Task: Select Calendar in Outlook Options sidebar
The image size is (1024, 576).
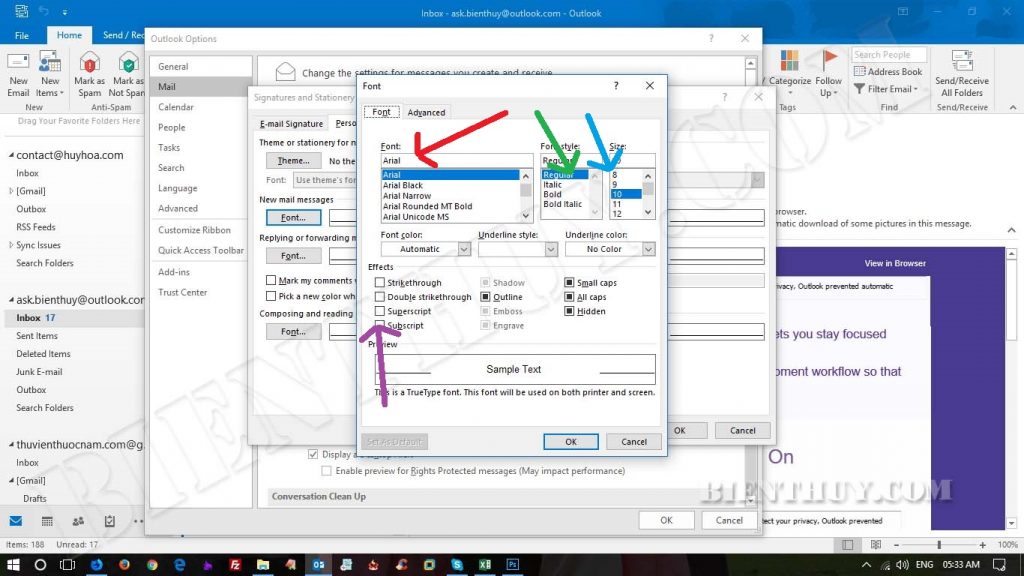Action: 176,107
